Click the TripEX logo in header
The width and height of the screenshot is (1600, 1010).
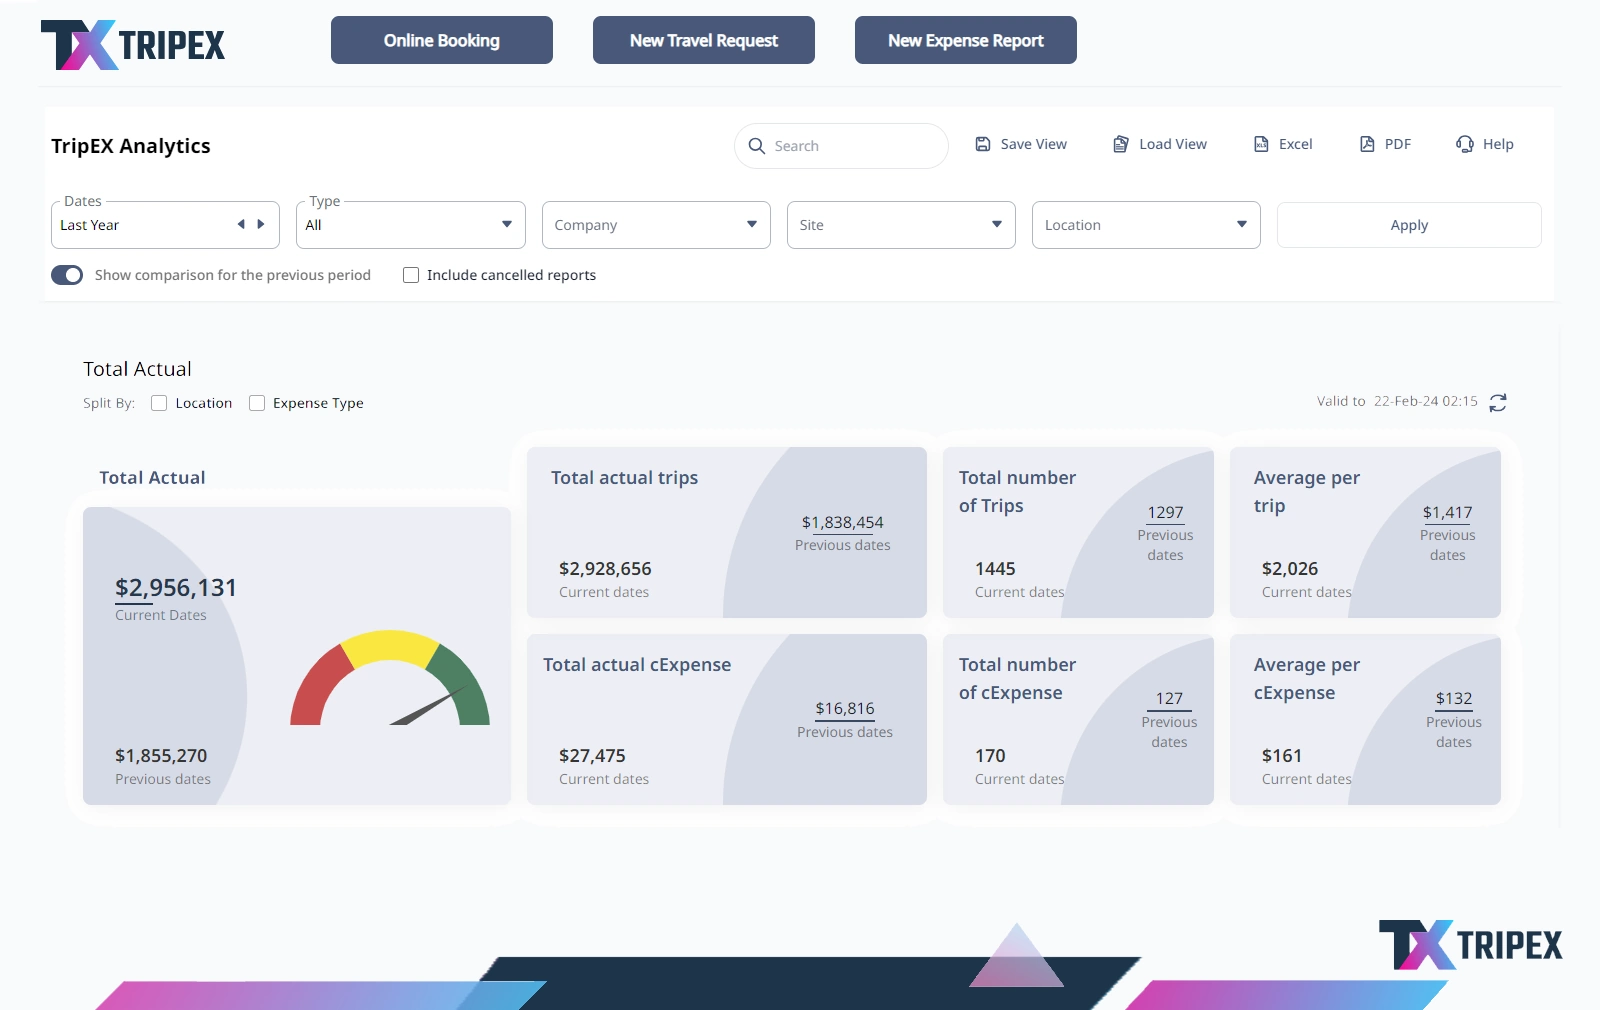tap(133, 45)
